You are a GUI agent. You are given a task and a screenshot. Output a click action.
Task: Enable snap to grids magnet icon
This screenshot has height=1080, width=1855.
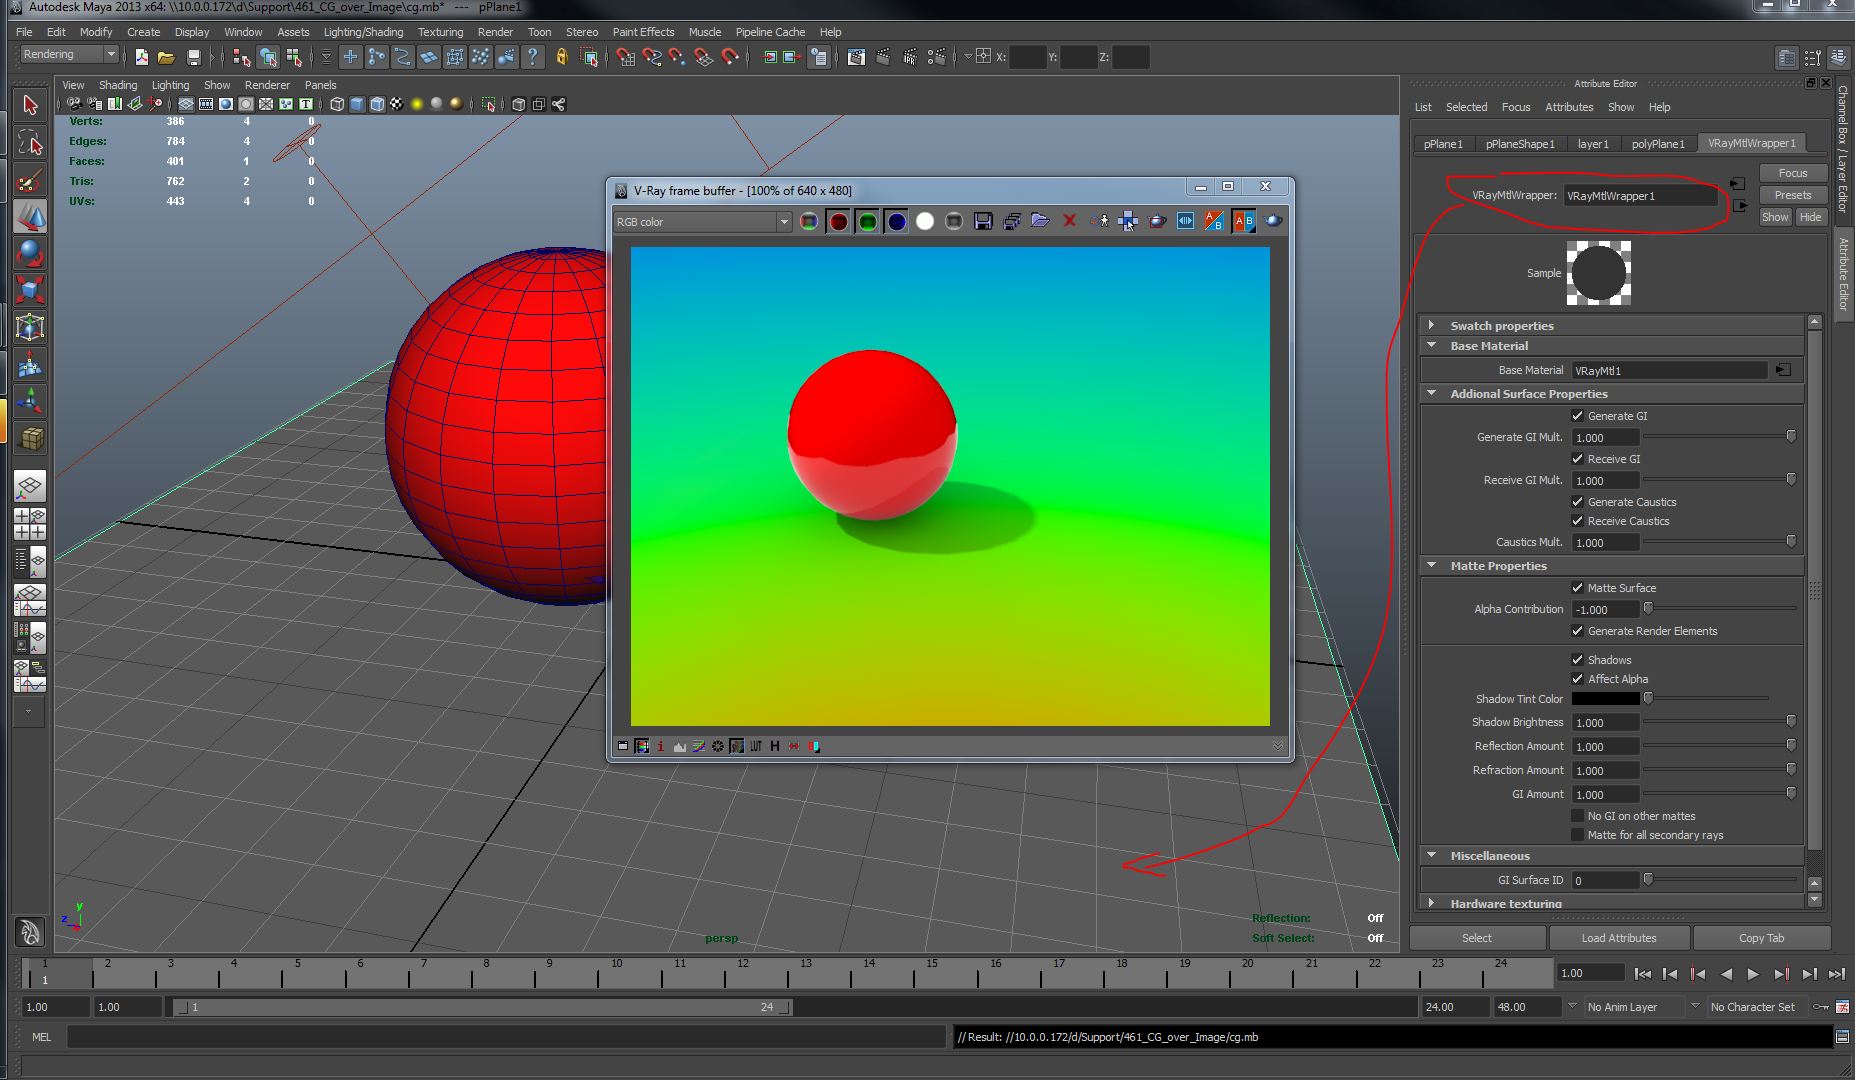click(625, 57)
